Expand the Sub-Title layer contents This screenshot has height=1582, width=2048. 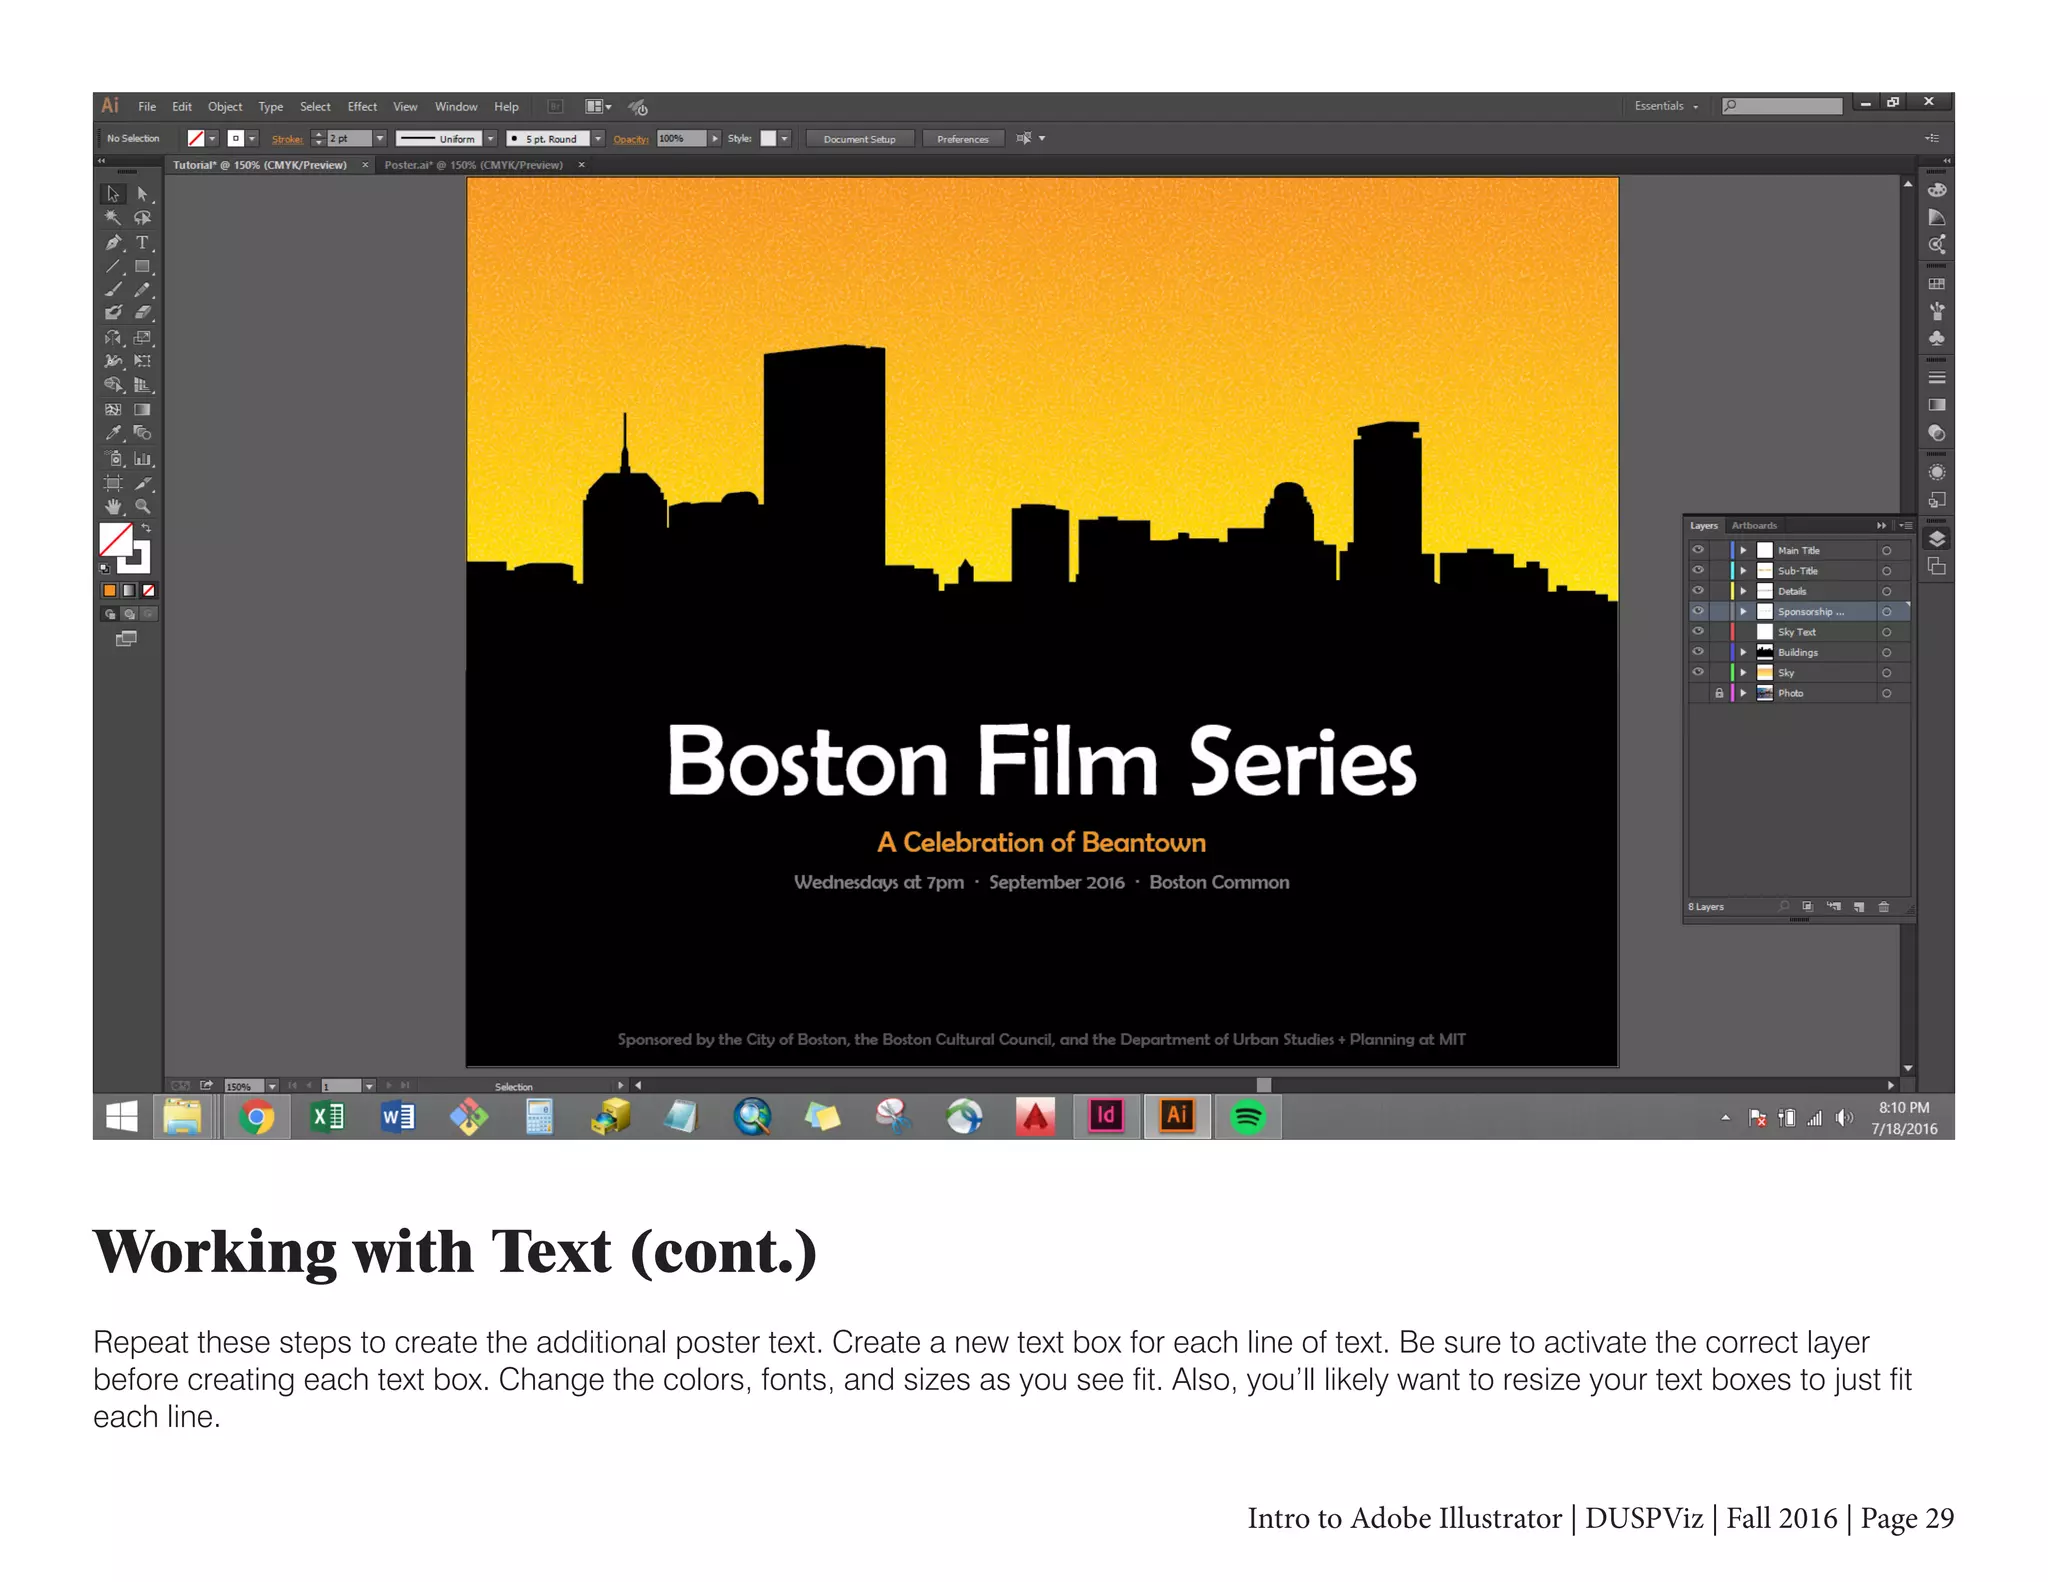(1743, 570)
